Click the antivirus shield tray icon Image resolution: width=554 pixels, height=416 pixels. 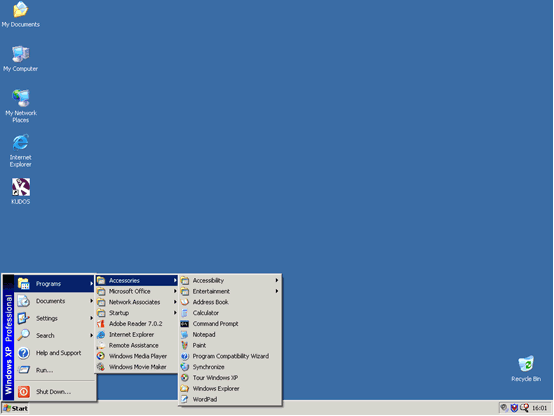[514, 408]
